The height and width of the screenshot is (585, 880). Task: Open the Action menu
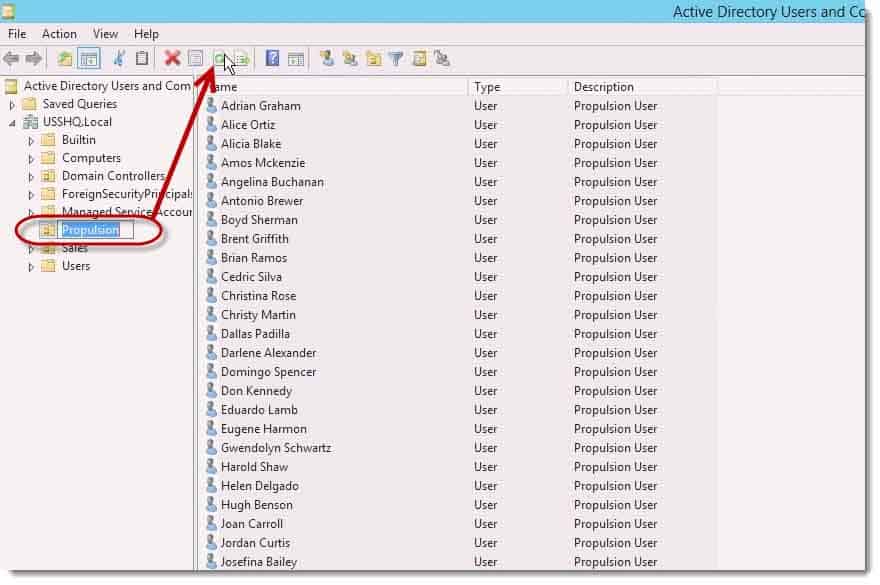pyautogui.click(x=59, y=34)
